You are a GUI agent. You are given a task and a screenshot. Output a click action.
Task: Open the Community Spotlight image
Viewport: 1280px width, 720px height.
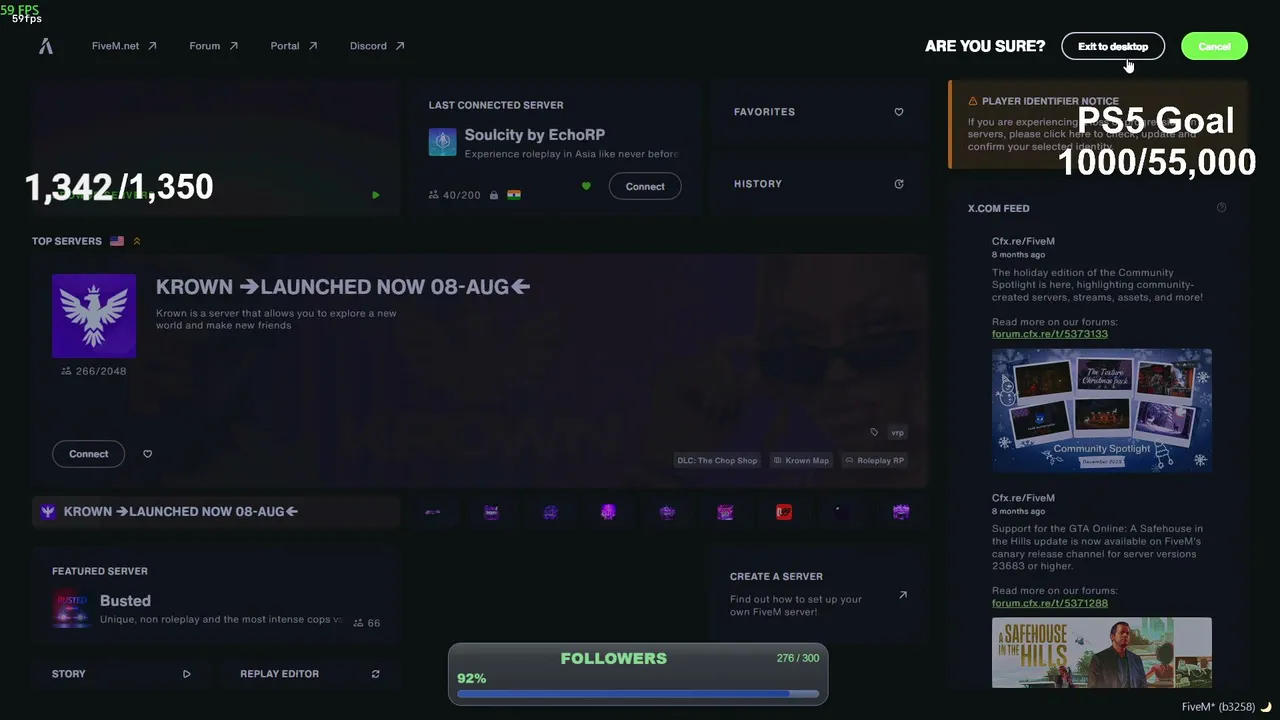(1102, 410)
